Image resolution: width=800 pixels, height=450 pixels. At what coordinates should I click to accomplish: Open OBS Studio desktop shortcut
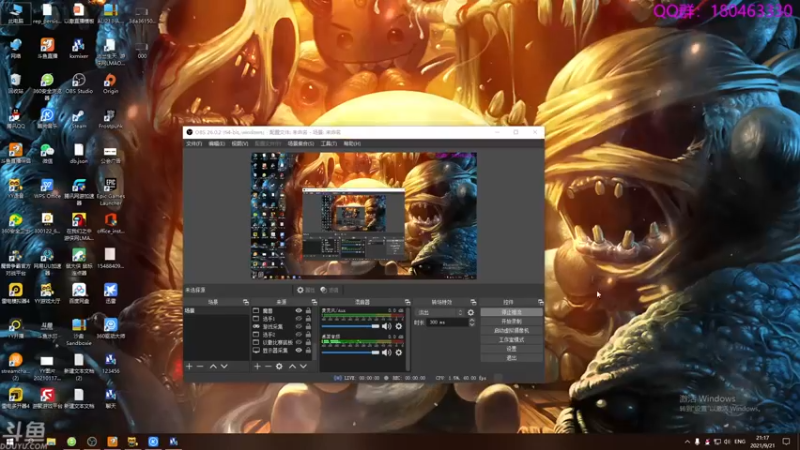click(x=79, y=84)
